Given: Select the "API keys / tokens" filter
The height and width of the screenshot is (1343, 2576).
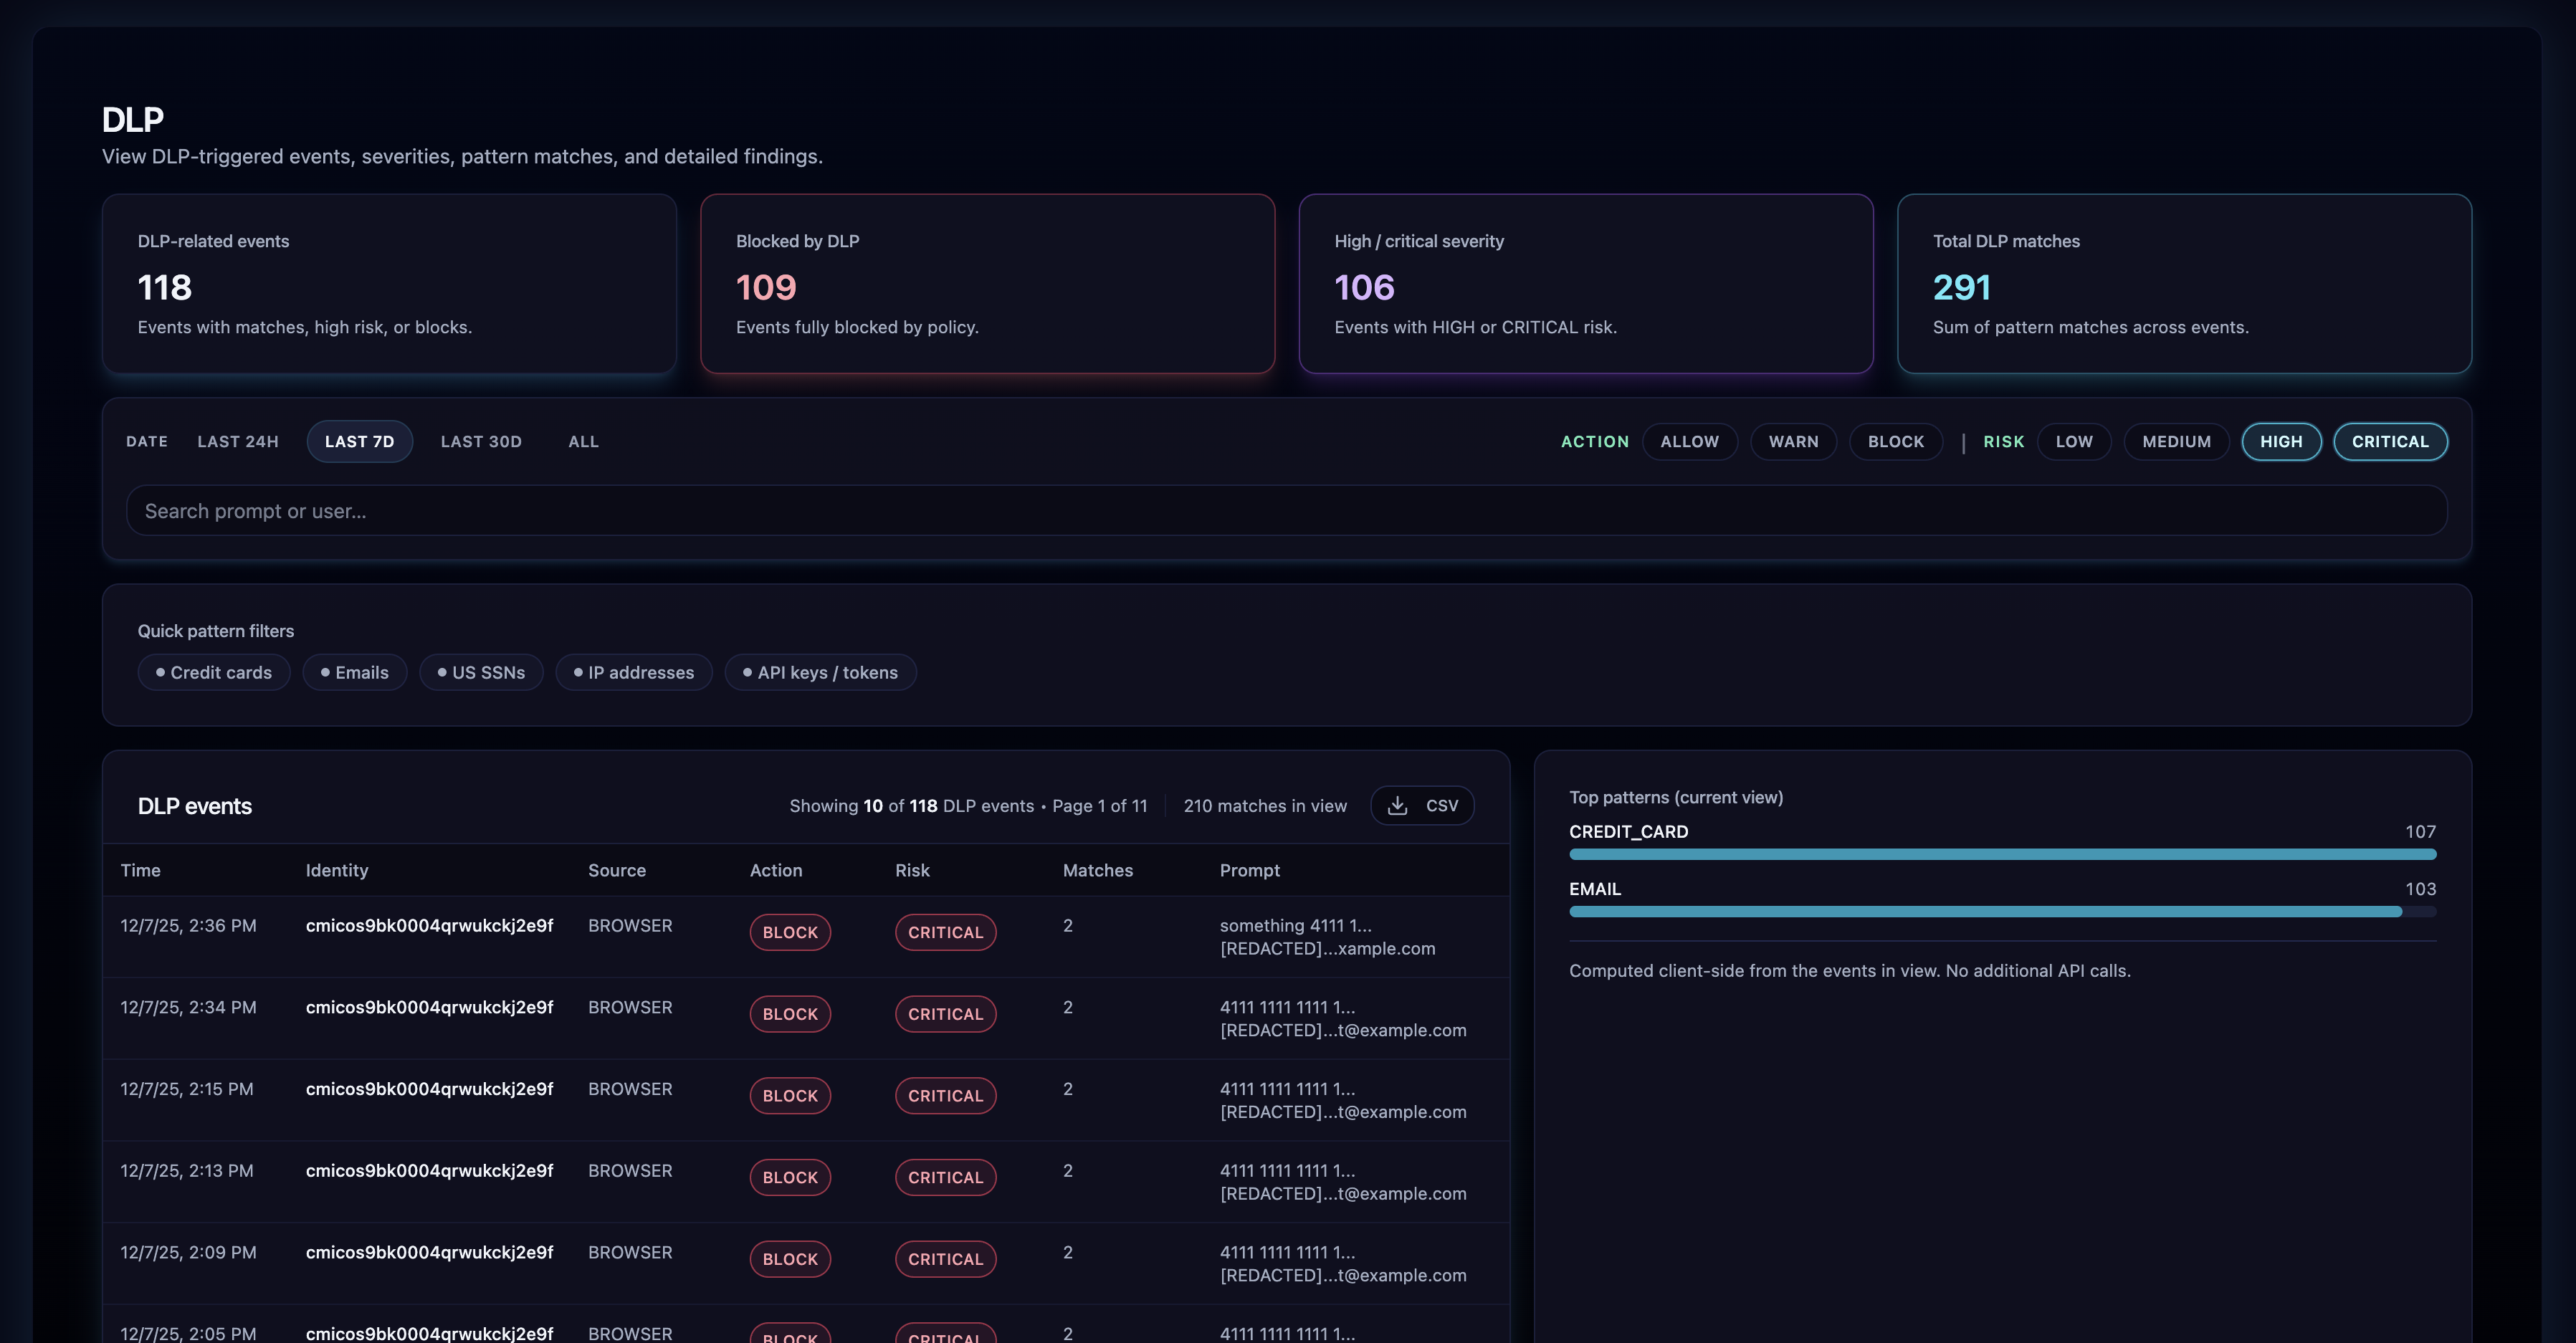Looking at the screenshot, I should point(820,672).
